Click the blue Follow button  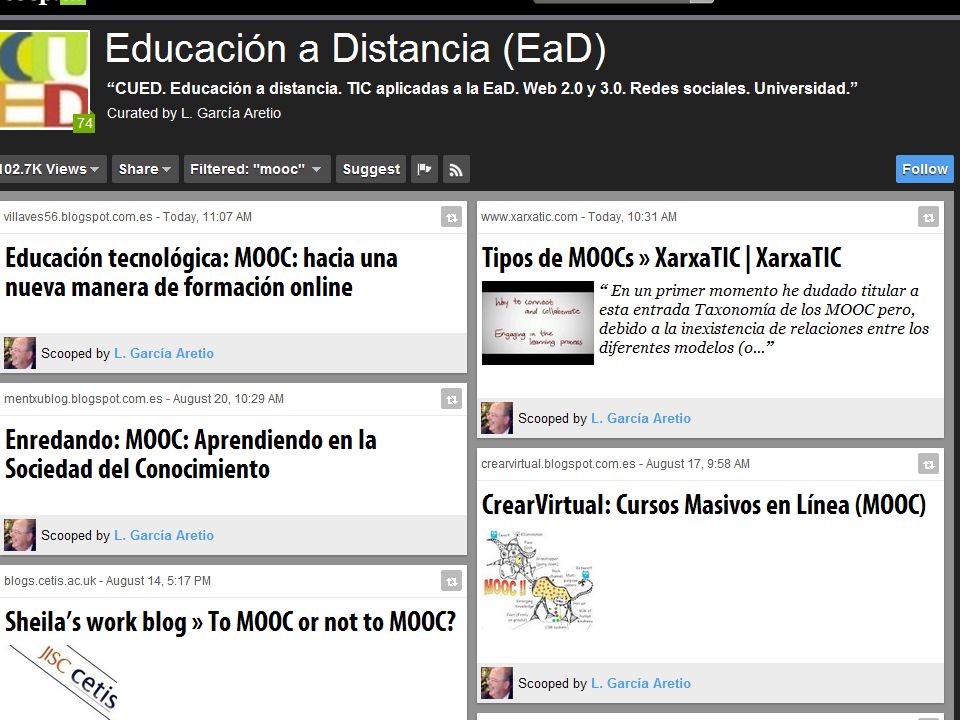point(924,169)
